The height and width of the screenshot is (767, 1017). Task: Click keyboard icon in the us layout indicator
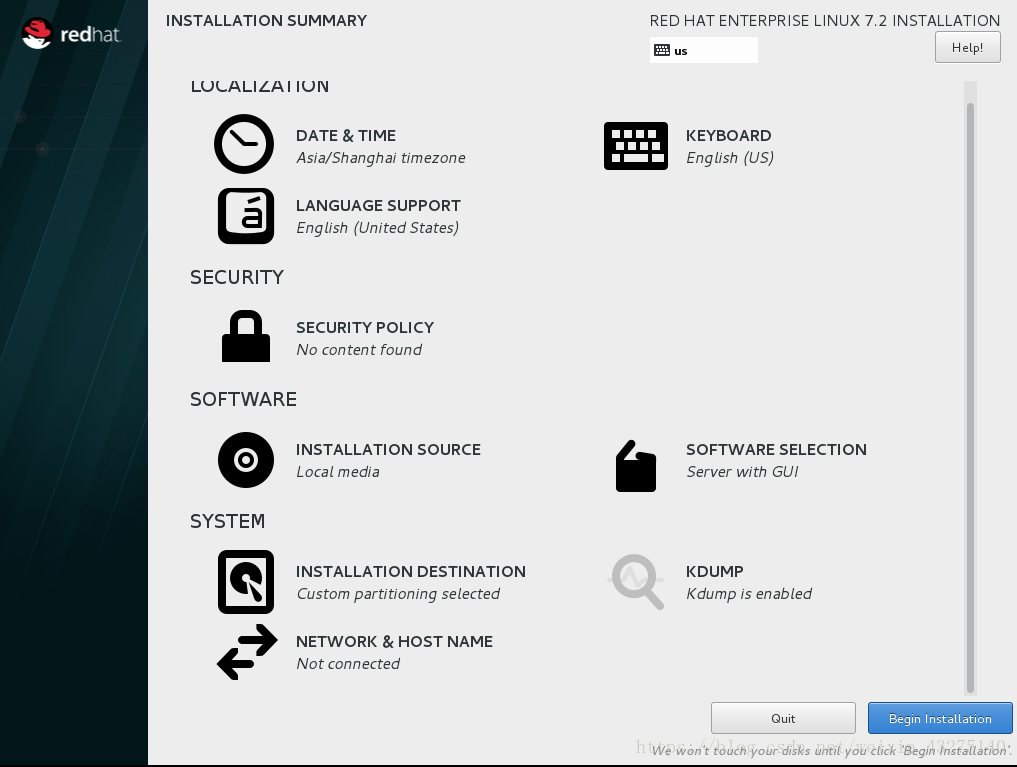click(662, 50)
